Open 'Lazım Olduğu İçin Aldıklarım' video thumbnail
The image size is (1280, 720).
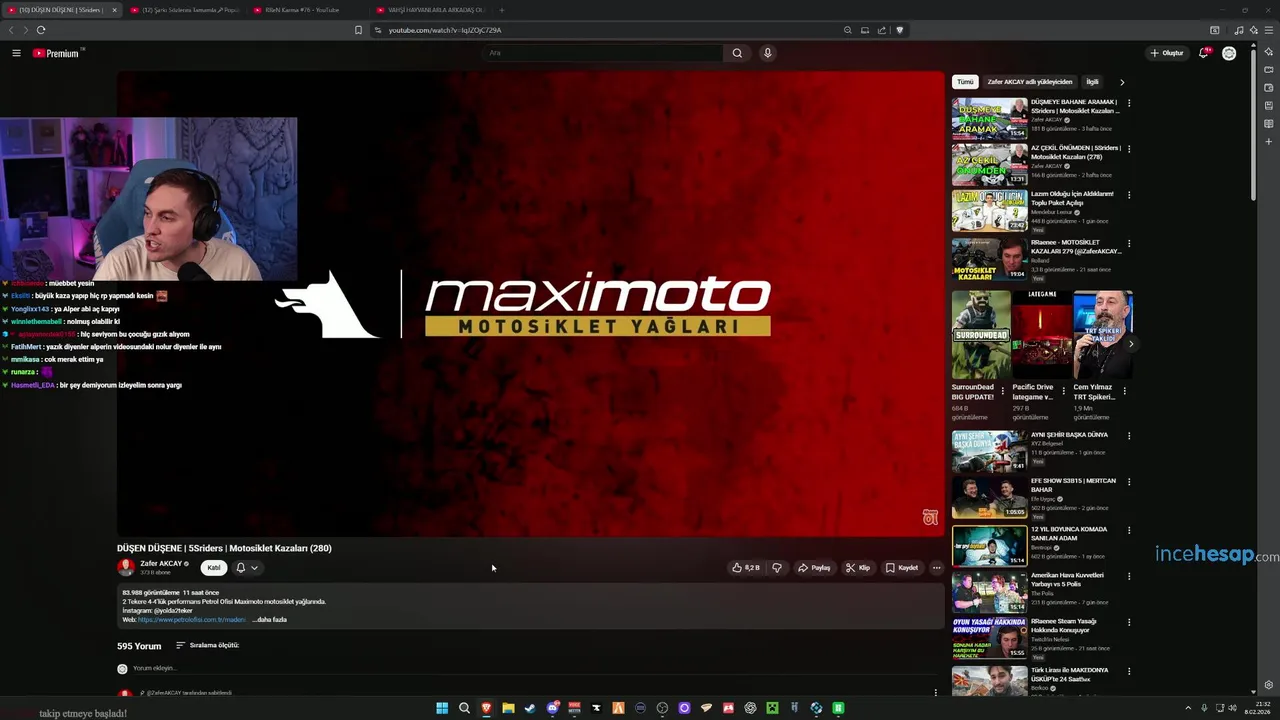tap(989, 210)
